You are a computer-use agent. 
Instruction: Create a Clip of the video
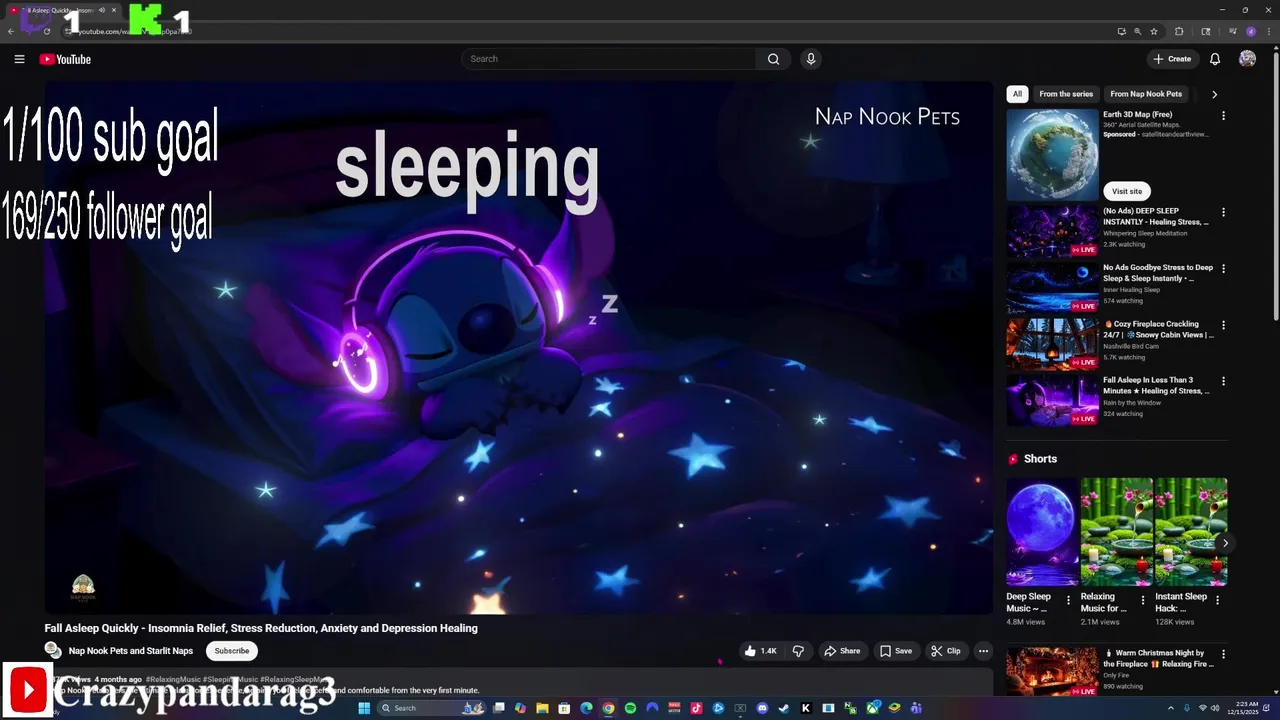pos(946,651)
